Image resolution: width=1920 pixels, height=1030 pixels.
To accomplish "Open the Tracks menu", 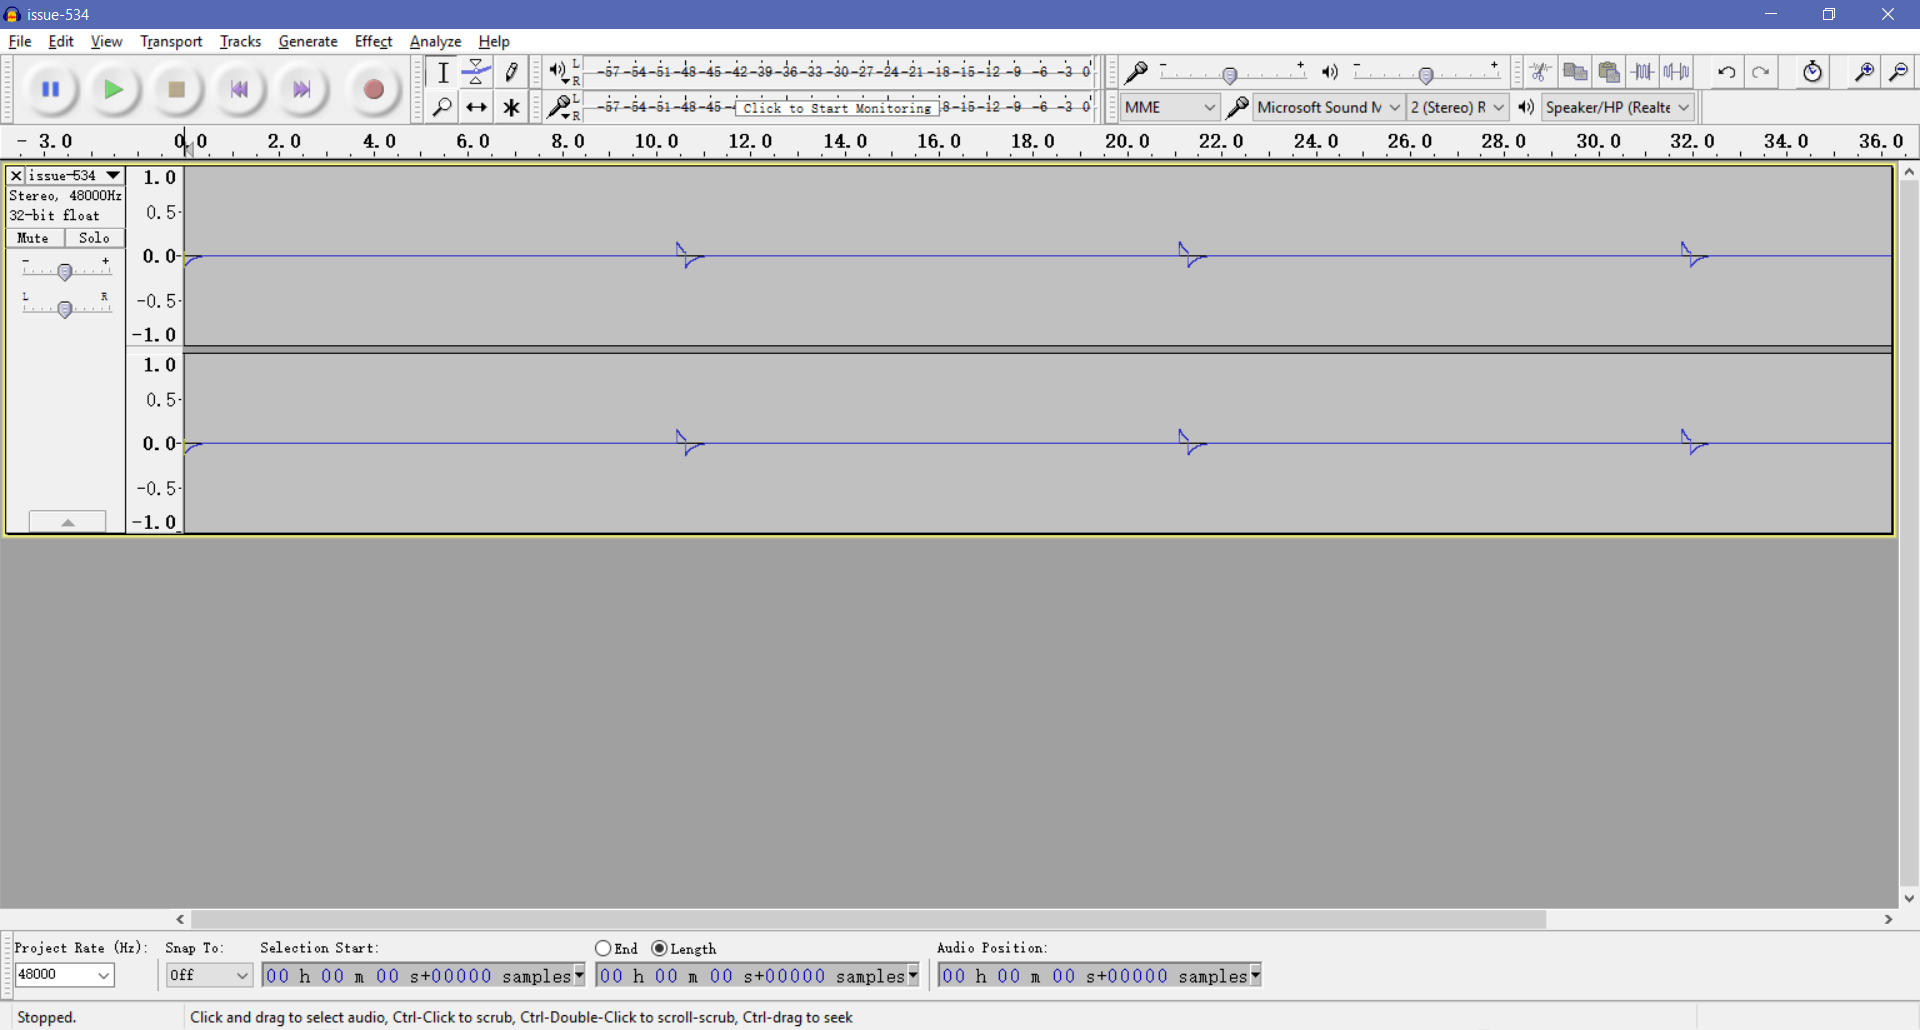I will (240, 41).
